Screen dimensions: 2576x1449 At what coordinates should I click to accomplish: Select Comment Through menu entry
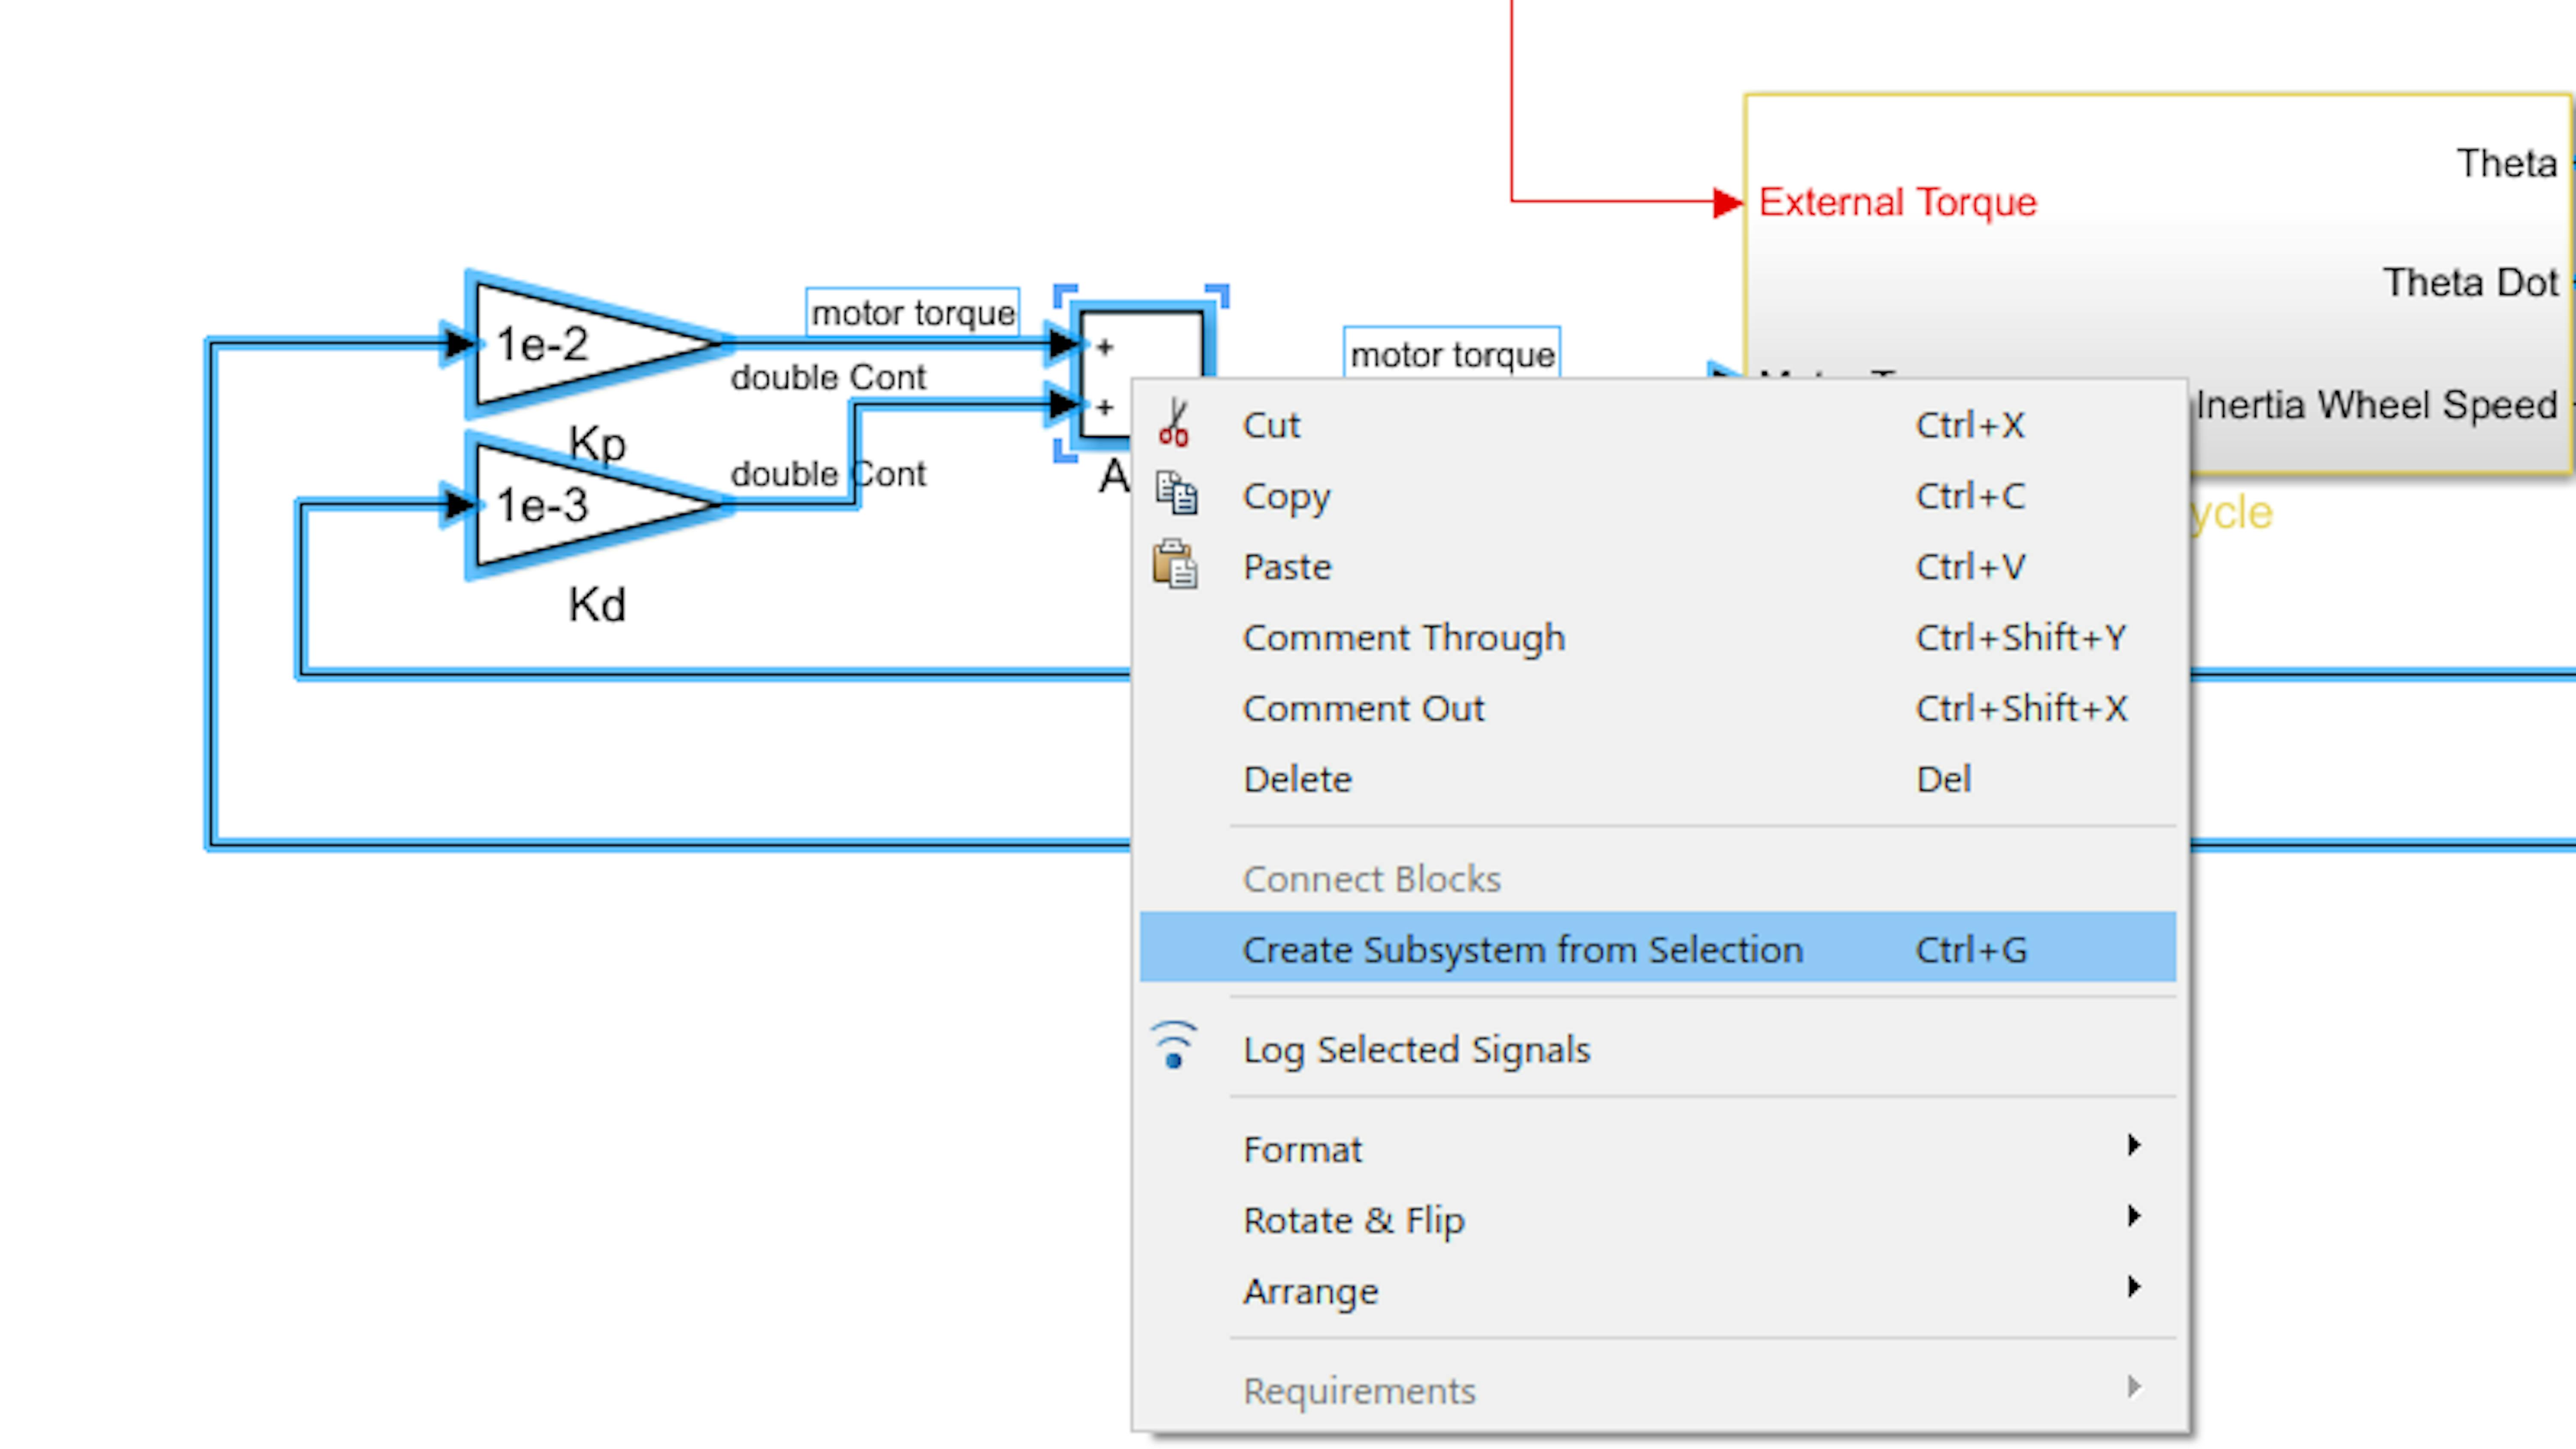[1658, 638]
